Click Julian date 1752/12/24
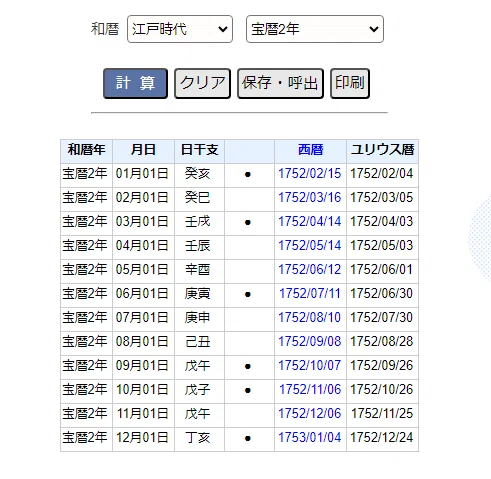The height and width of the screenshot is (479, 491). click(382, 438)
